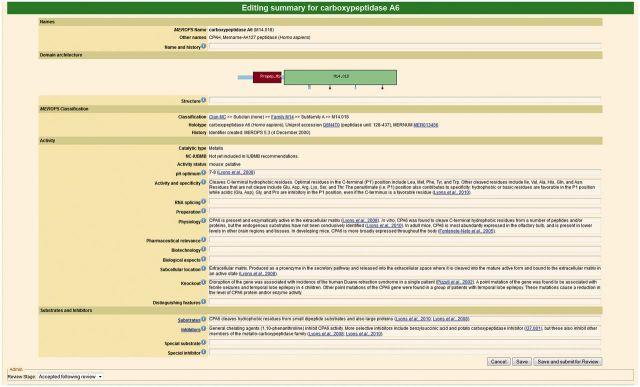The image size is (640, 387).
Task: Click the info icon beside Preparation
Action: coord(203,211)
